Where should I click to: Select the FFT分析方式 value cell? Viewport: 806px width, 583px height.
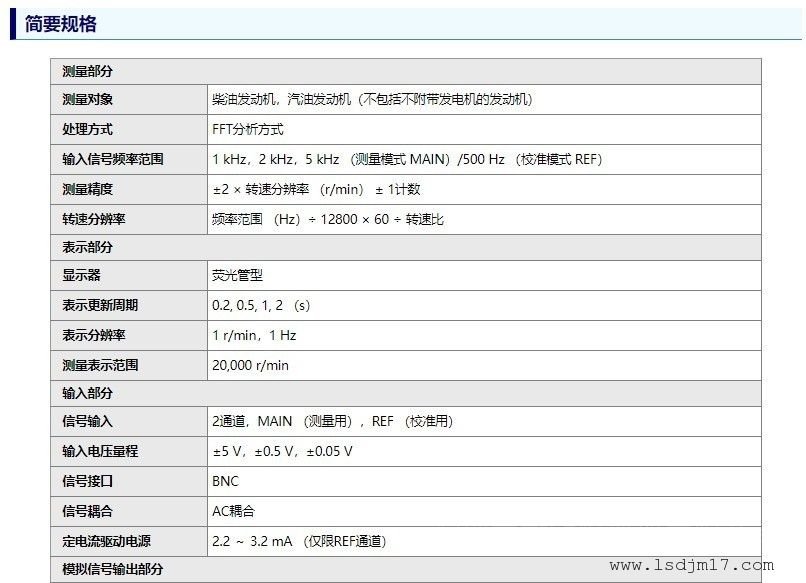tap(248, 129)
